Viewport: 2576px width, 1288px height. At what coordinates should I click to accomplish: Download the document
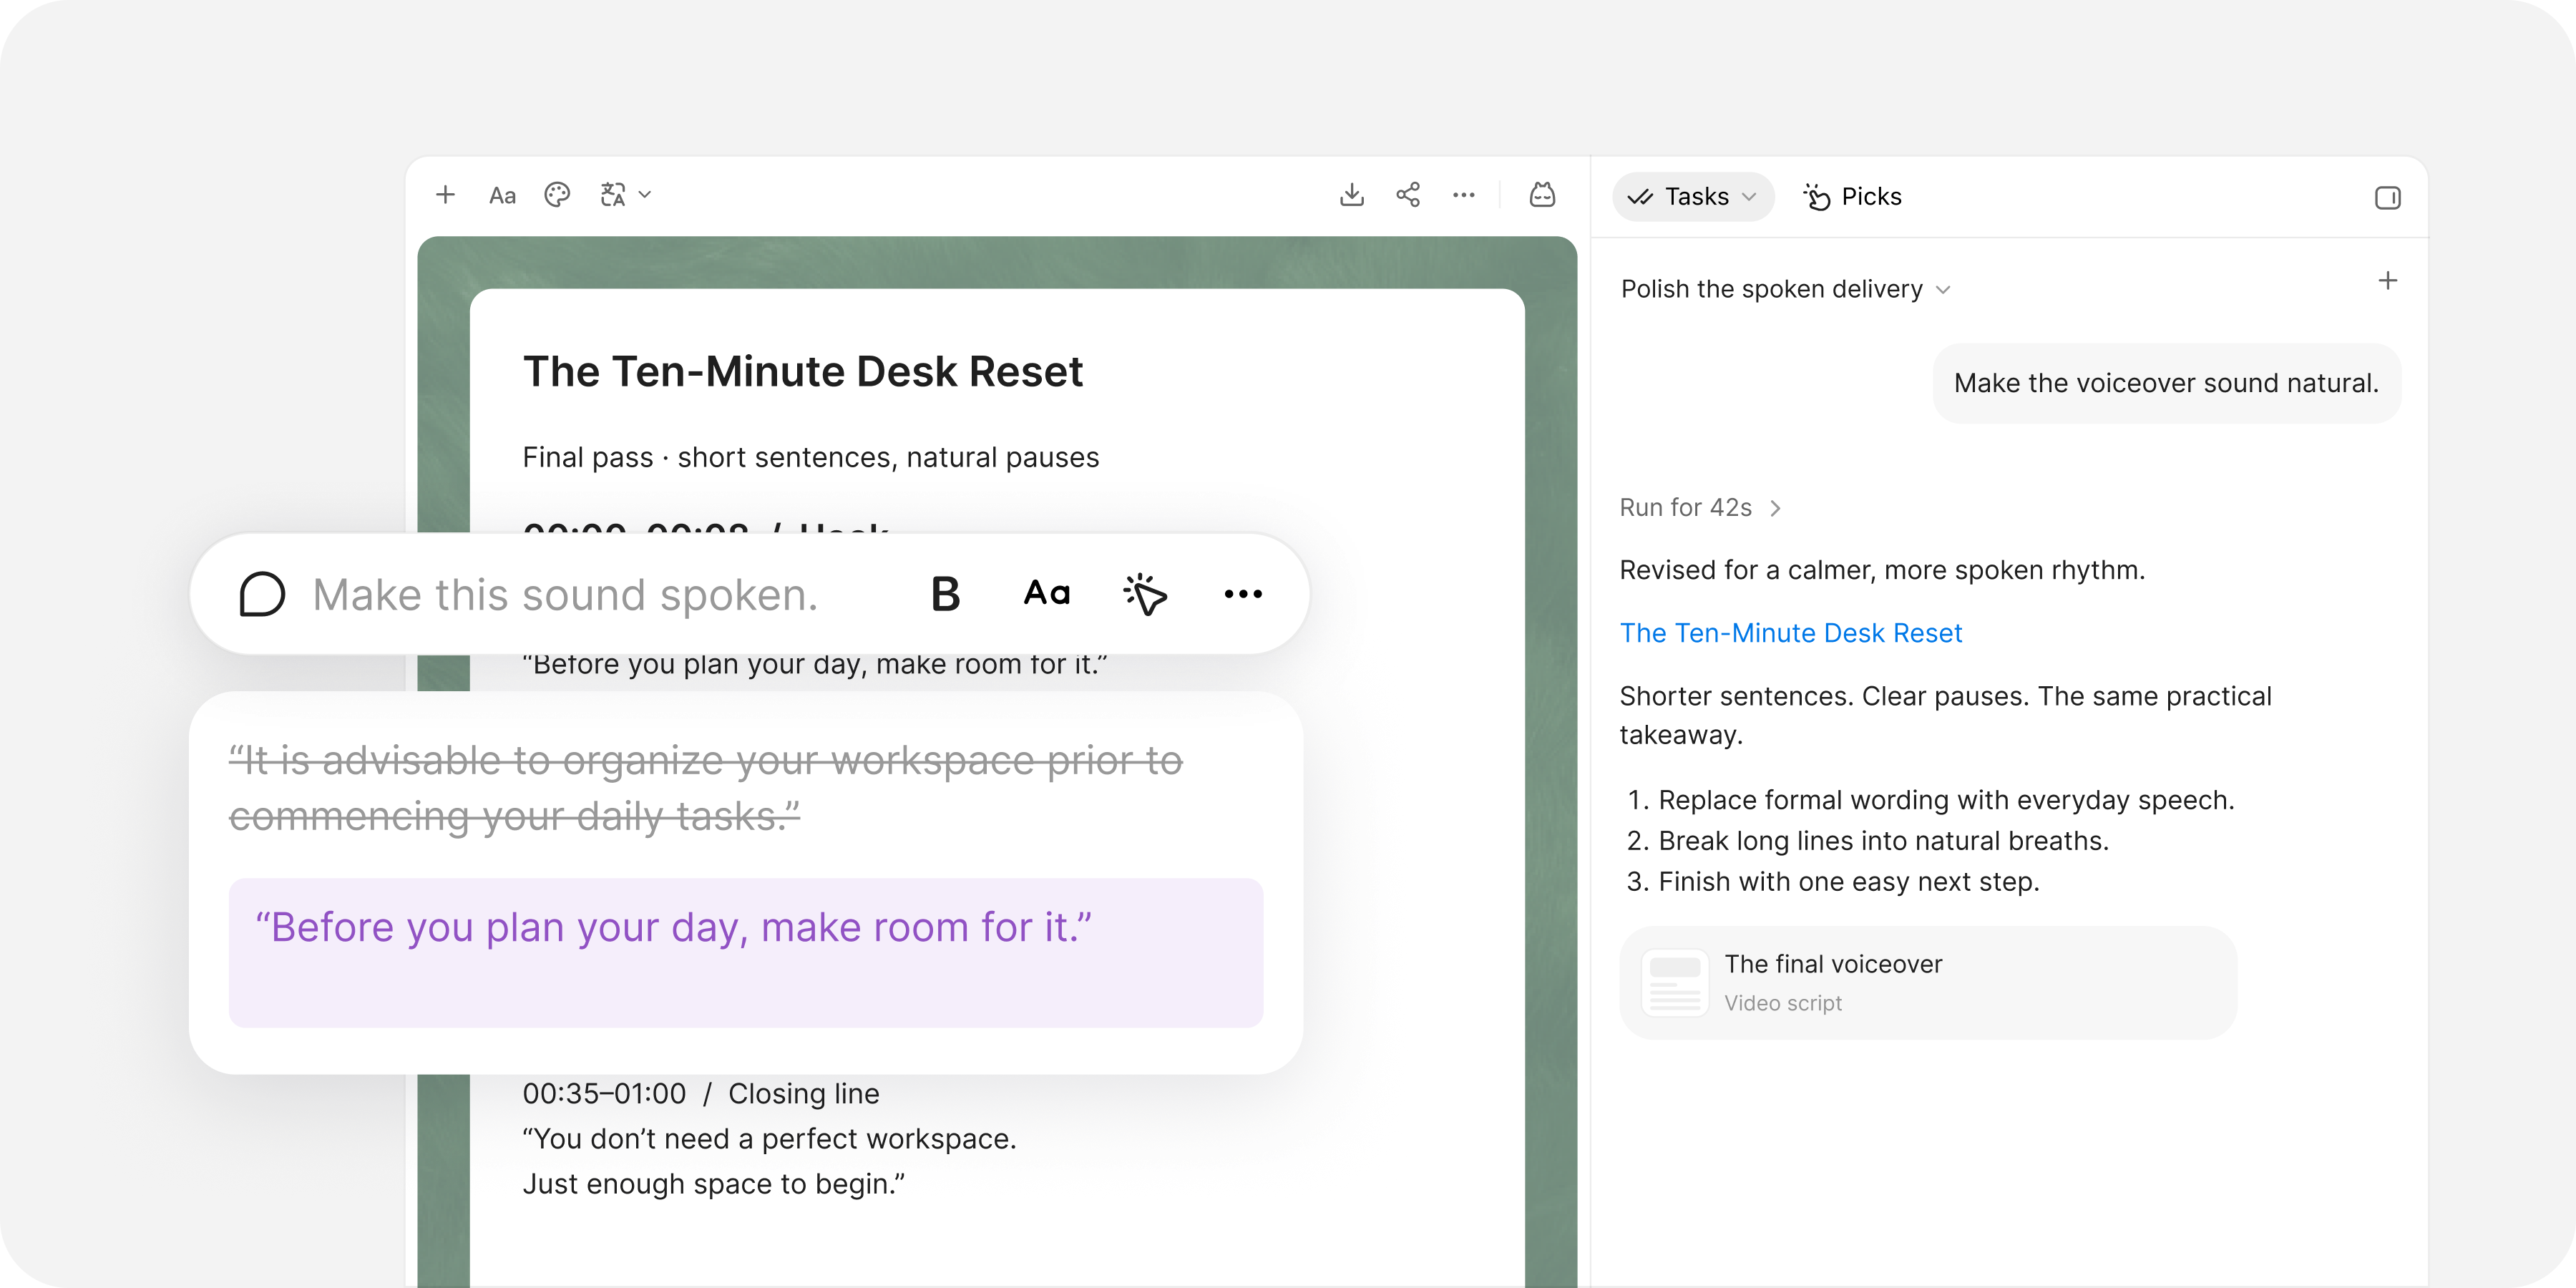pyautogui.click(x=1352, y=195)
